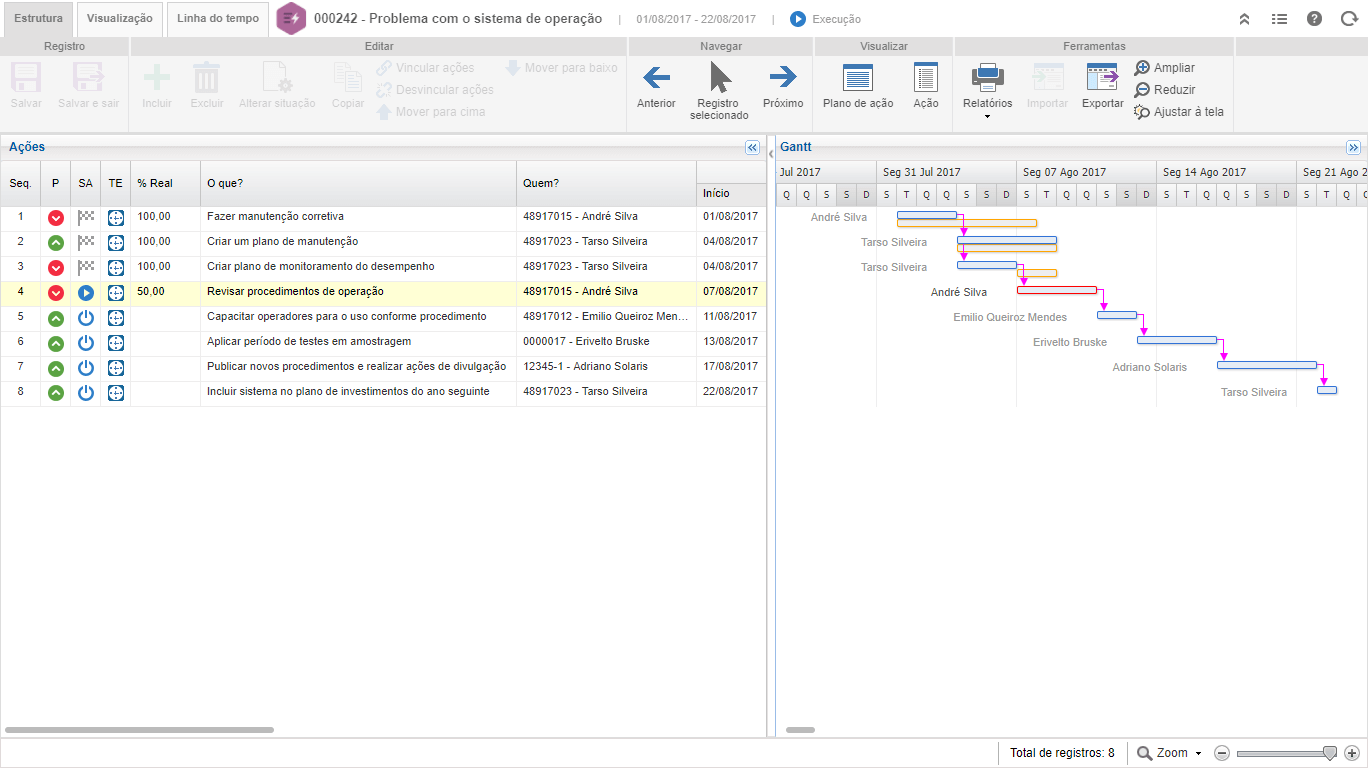The width and height of the screenshot is (1368, 768).
Task: Click the zoom slider handle
Action: pos(1329,753)
